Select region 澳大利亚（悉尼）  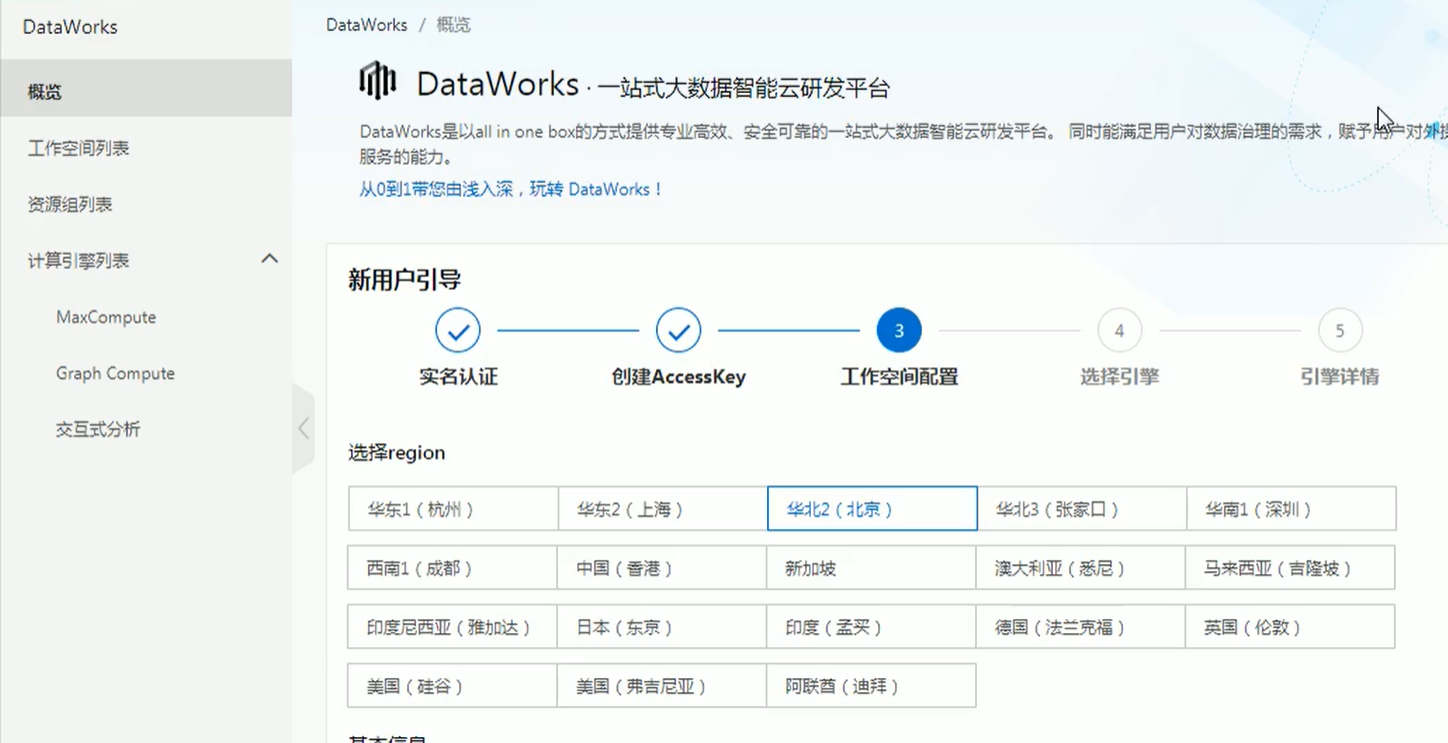tap(1081, 568)
